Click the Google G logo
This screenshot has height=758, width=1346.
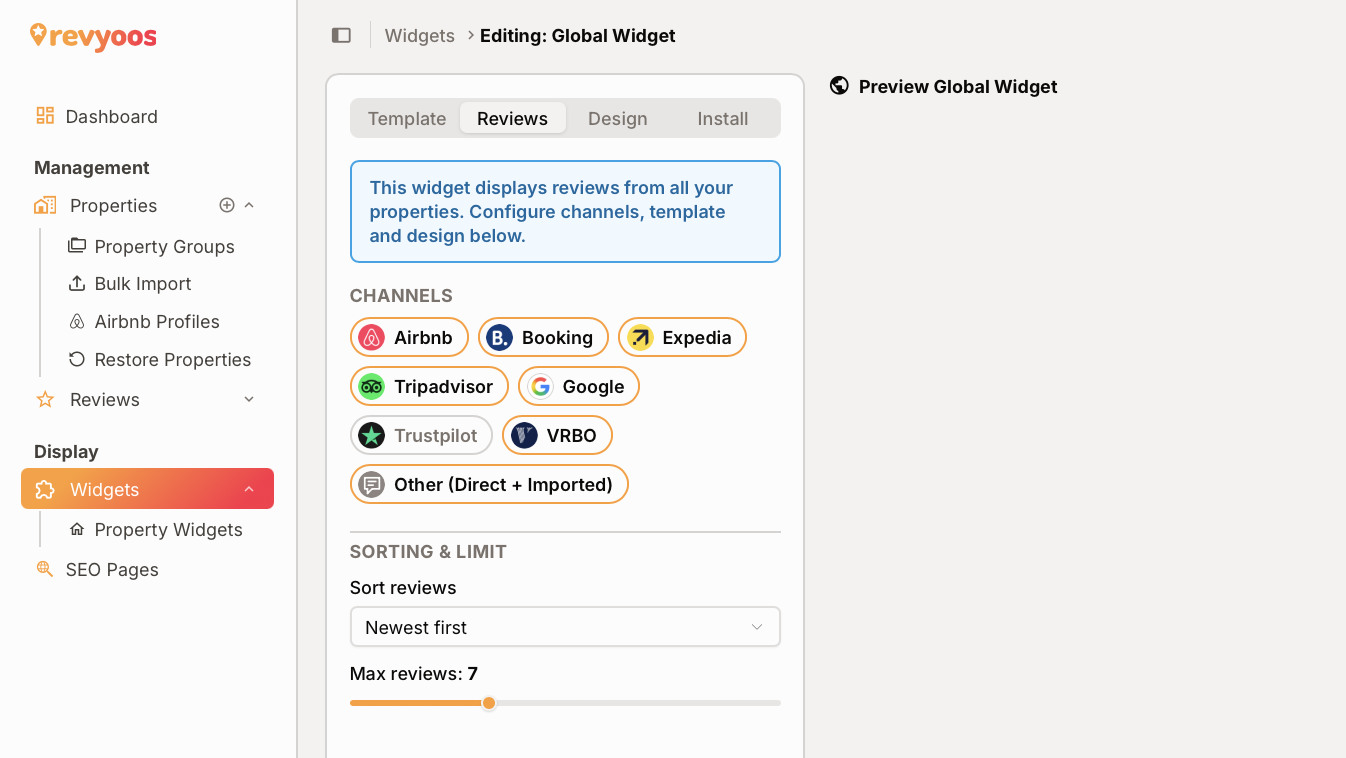540,386
